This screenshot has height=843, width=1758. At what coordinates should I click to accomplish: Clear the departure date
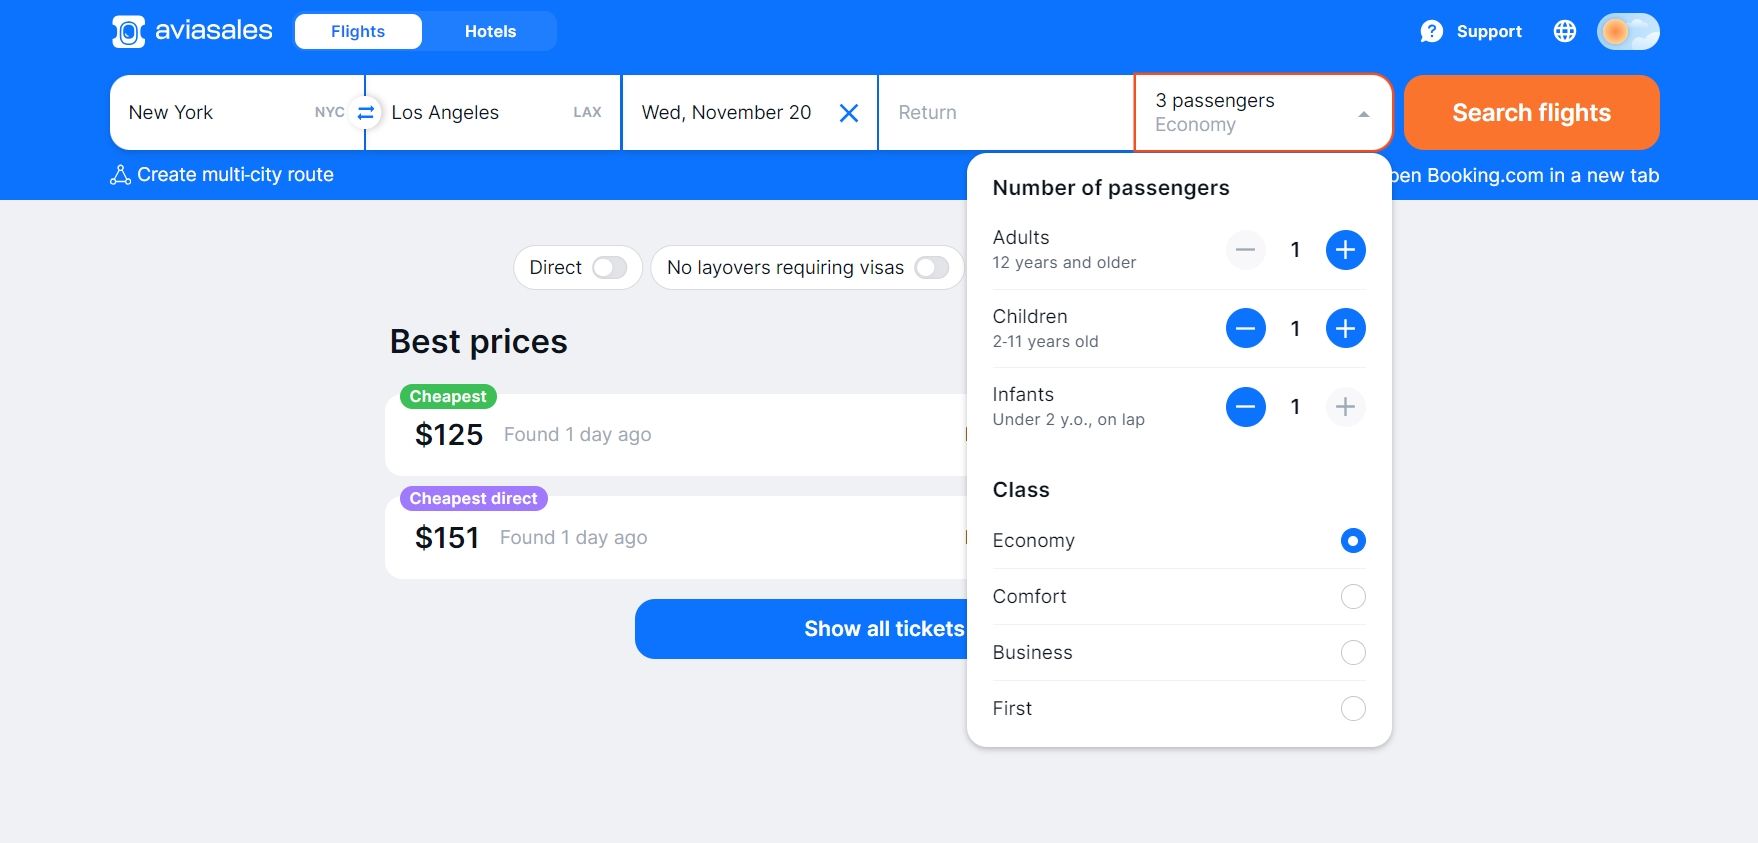tap(849, 113)
